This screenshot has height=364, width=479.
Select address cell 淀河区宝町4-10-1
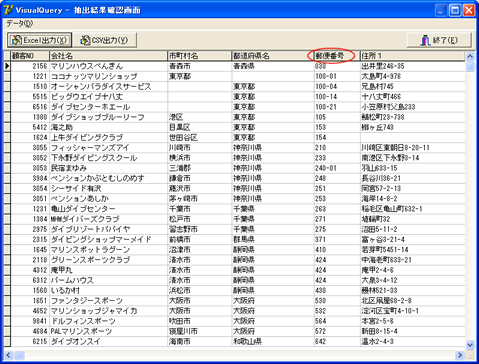point(413,311)
